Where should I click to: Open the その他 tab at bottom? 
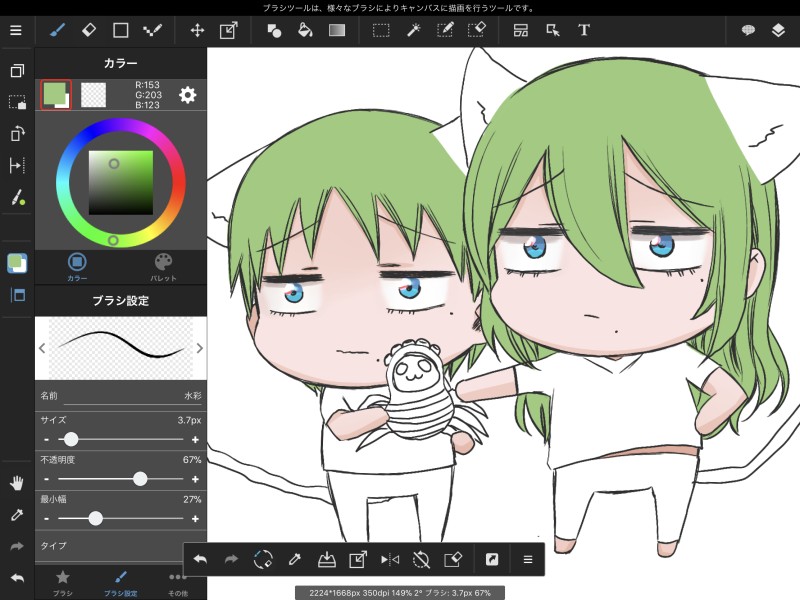pyautogui.click(x=178, y=583)
